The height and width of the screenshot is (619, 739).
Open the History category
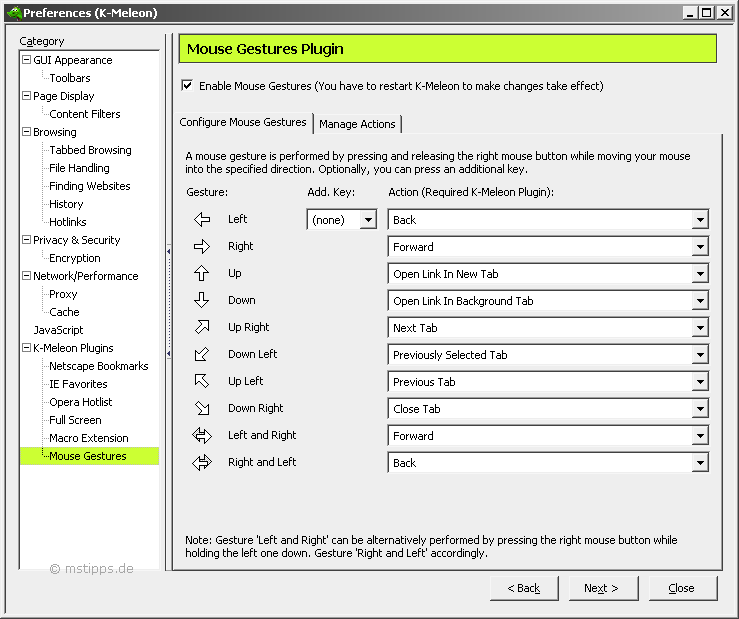[66, 204]
